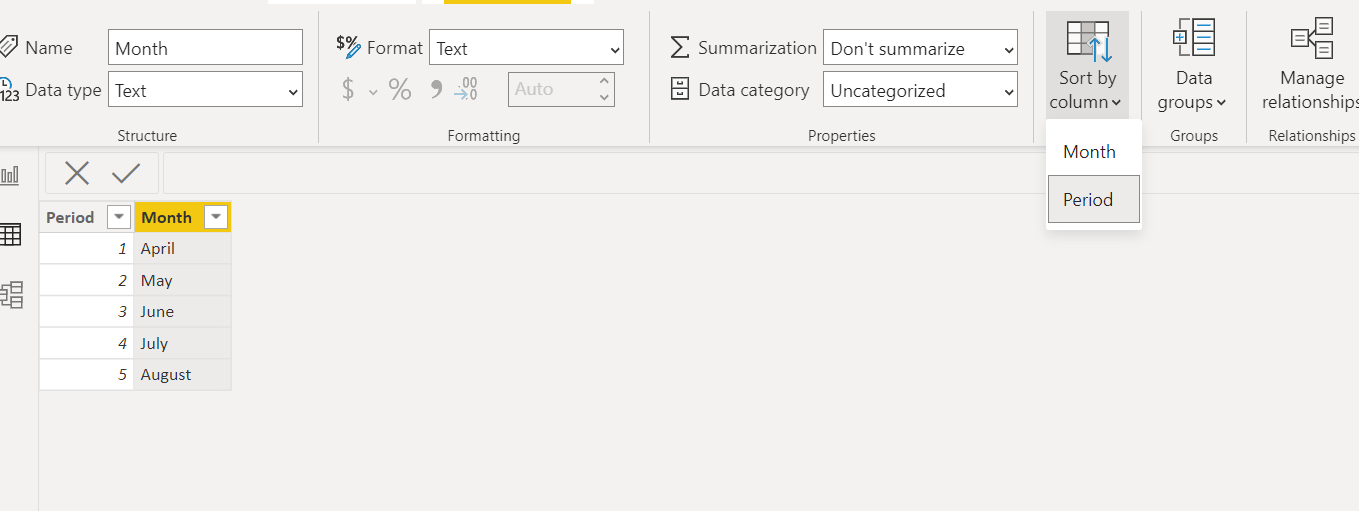1359x511 pixels.
Task: Open the Data groups menu
Action: coord(1193,65)
